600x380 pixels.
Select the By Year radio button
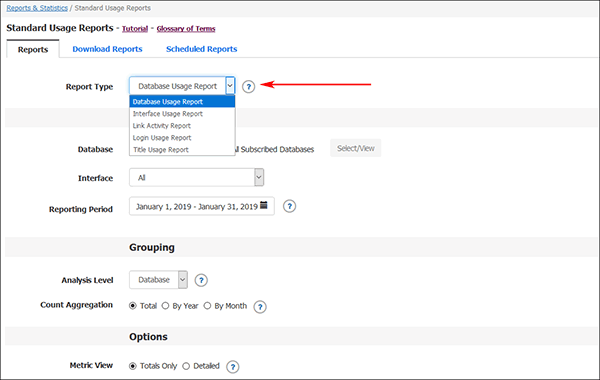[x=165, y=306]
